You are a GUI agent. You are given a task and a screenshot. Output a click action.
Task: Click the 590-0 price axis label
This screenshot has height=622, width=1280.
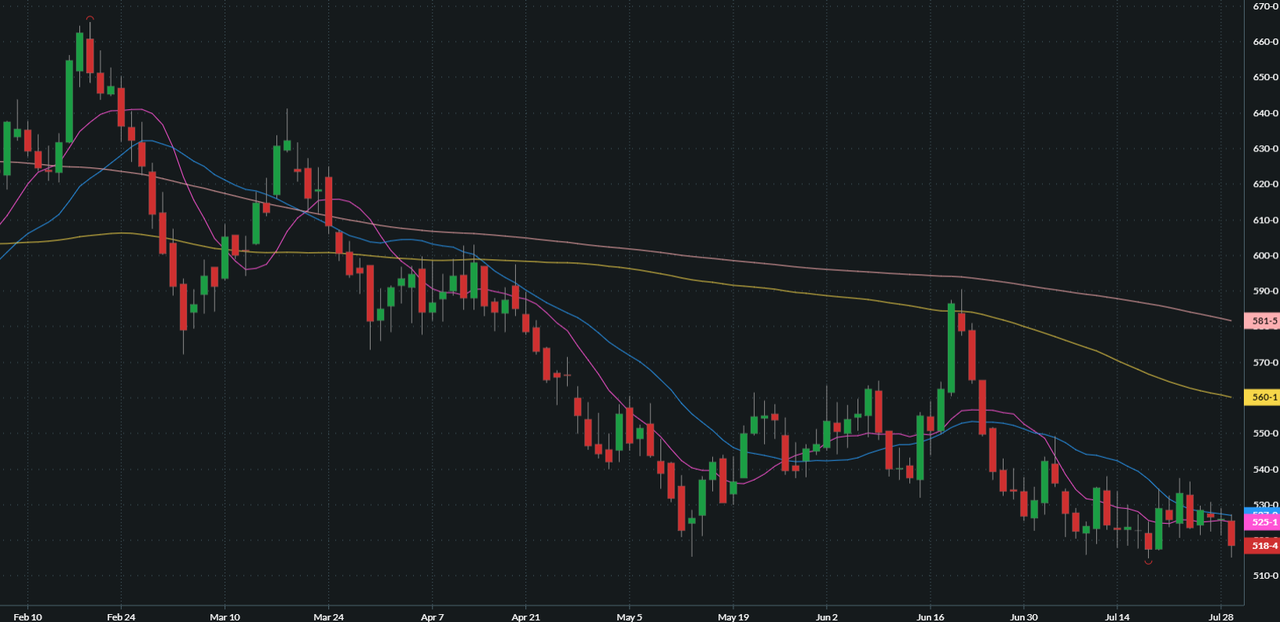click(x=1265, y=291)
